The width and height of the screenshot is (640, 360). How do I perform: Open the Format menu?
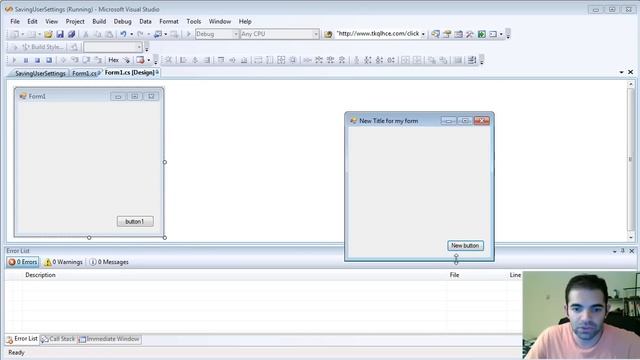169,21
